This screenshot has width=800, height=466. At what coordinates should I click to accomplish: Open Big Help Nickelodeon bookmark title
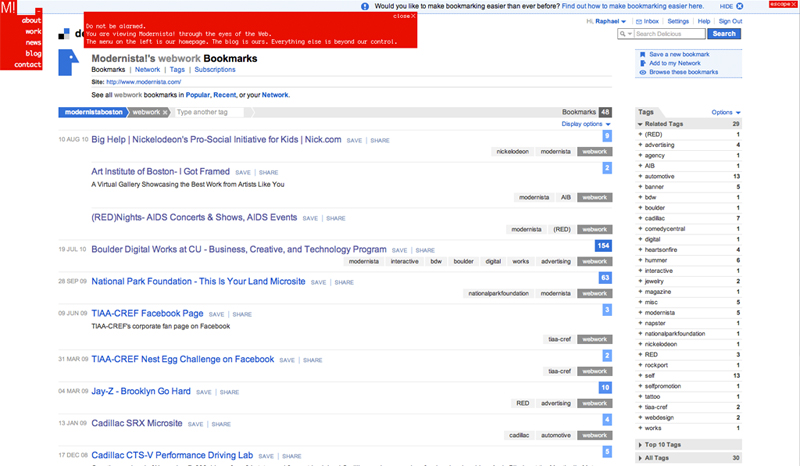click(216, 139)
